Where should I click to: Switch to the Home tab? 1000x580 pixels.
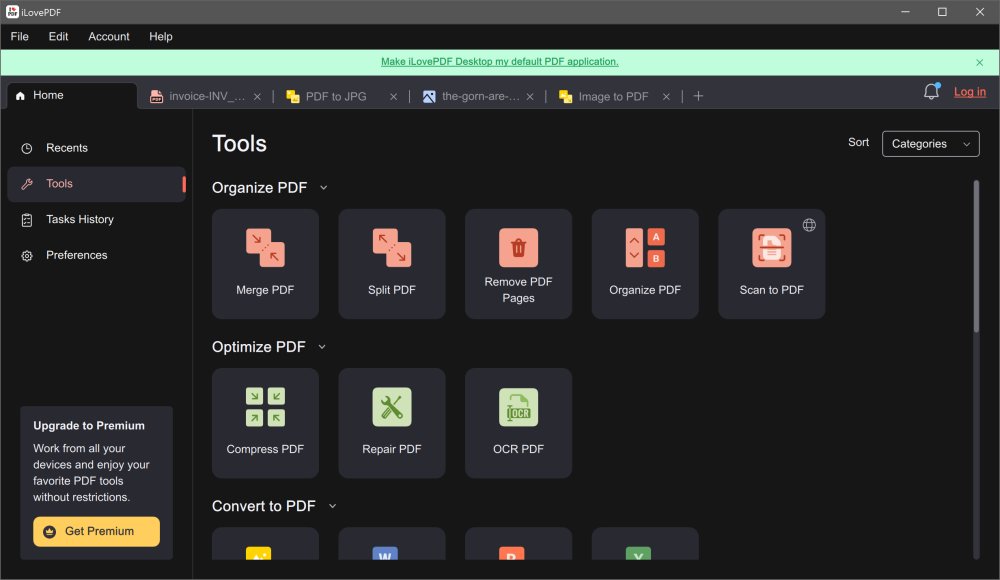[x=72, y=96]
